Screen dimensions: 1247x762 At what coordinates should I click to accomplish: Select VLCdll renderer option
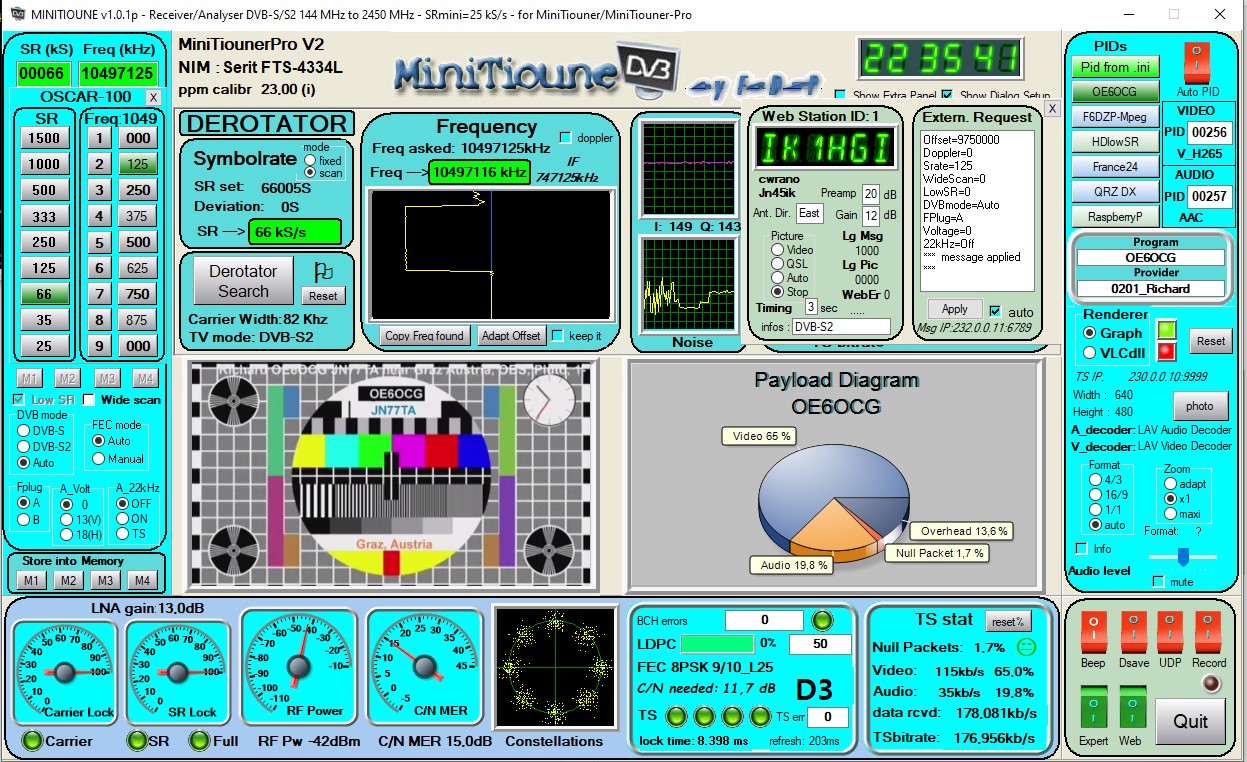pos(1090,352)
